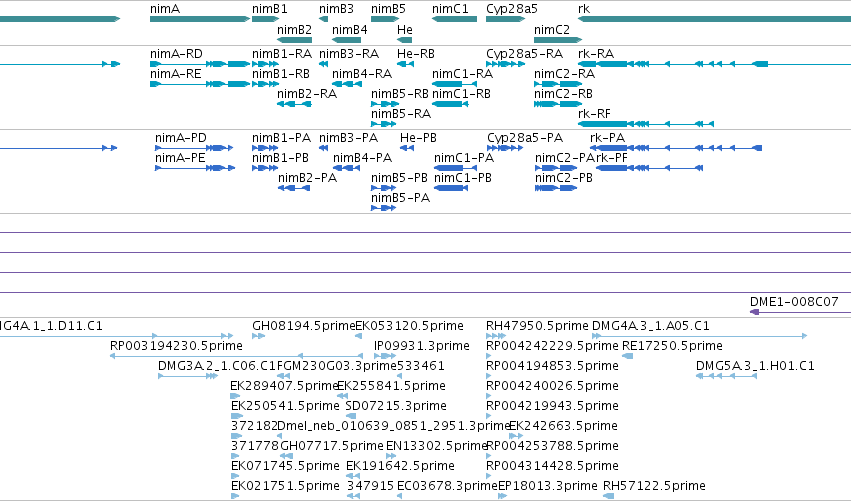Select protein nimA-PD
The image size is (851, 501).
pos(194,148)
